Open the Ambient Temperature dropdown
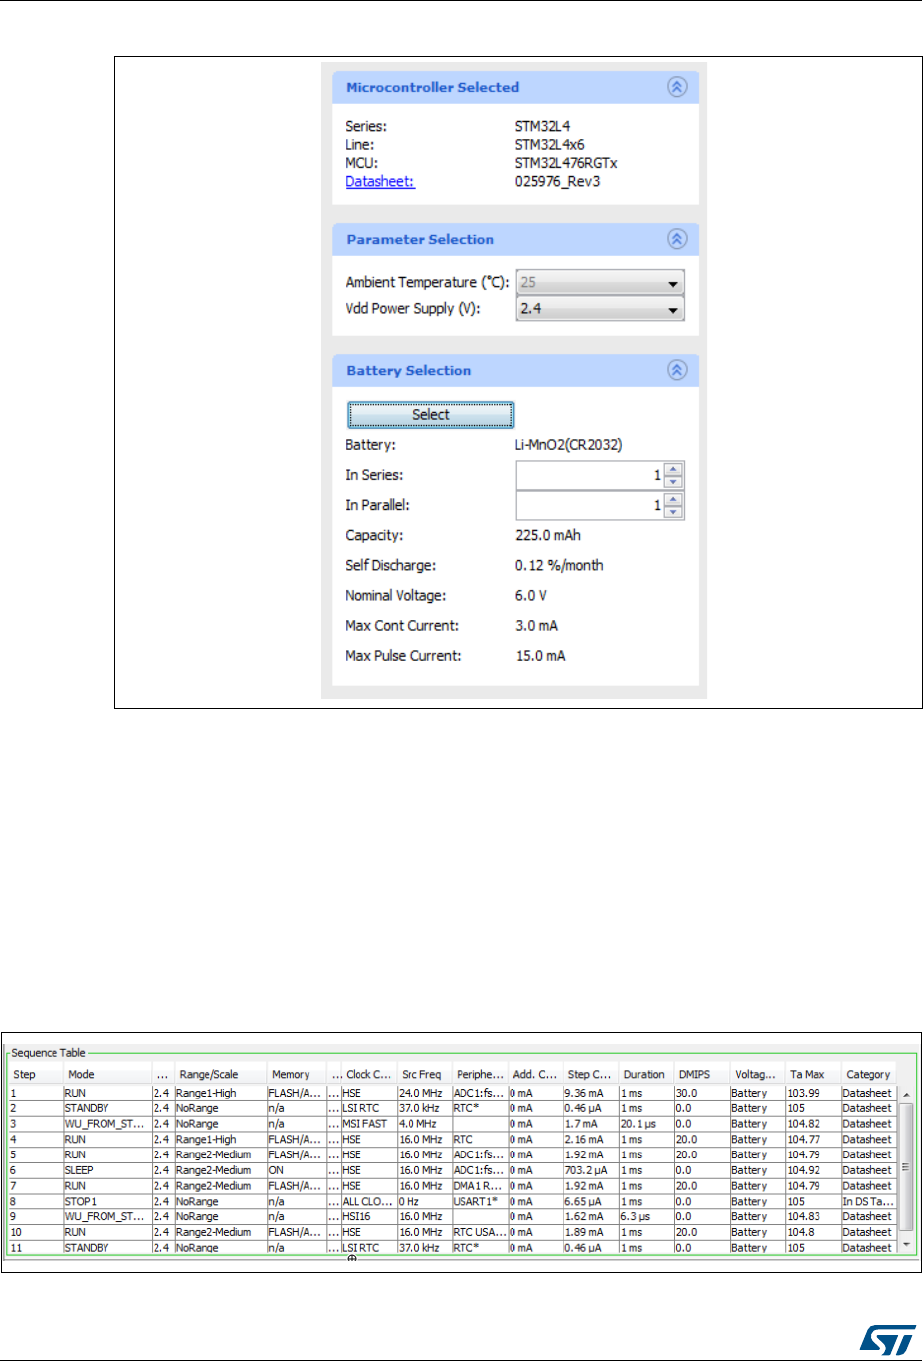Viewport: 923px width, 1361px height. tap(600, 283)
